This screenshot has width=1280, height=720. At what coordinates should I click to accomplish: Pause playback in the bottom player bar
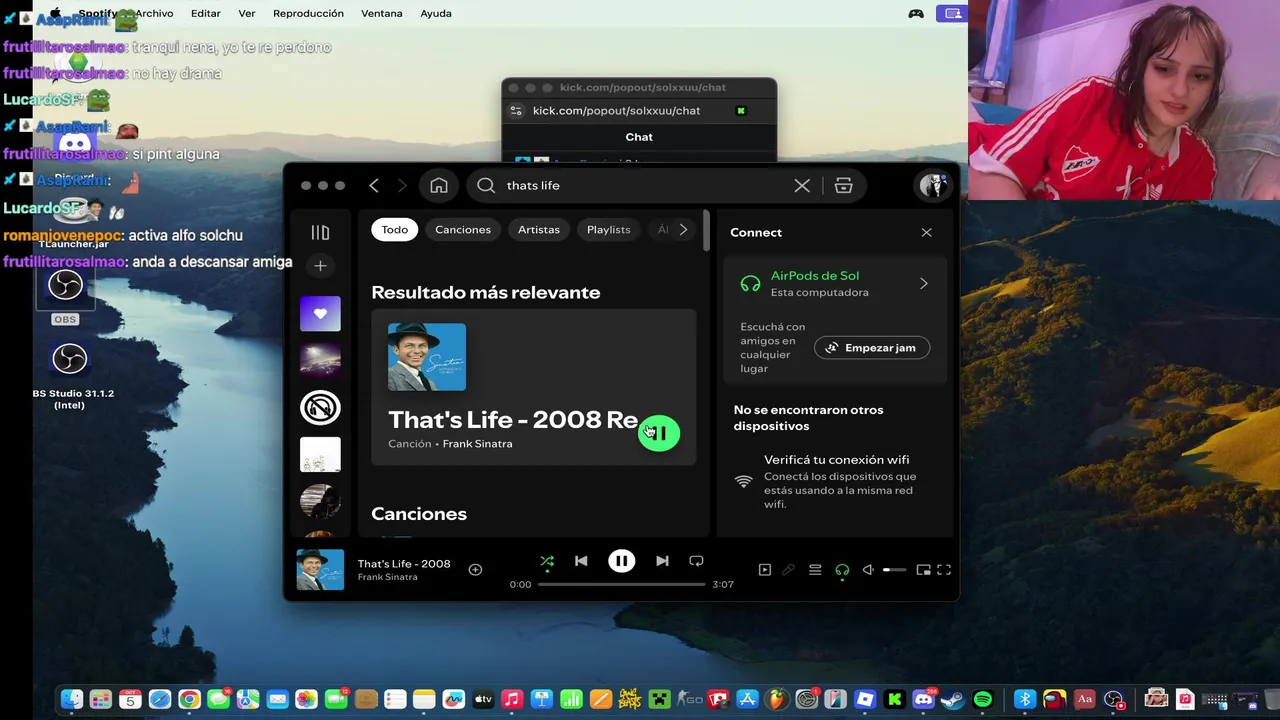click(x=621, y=561)
